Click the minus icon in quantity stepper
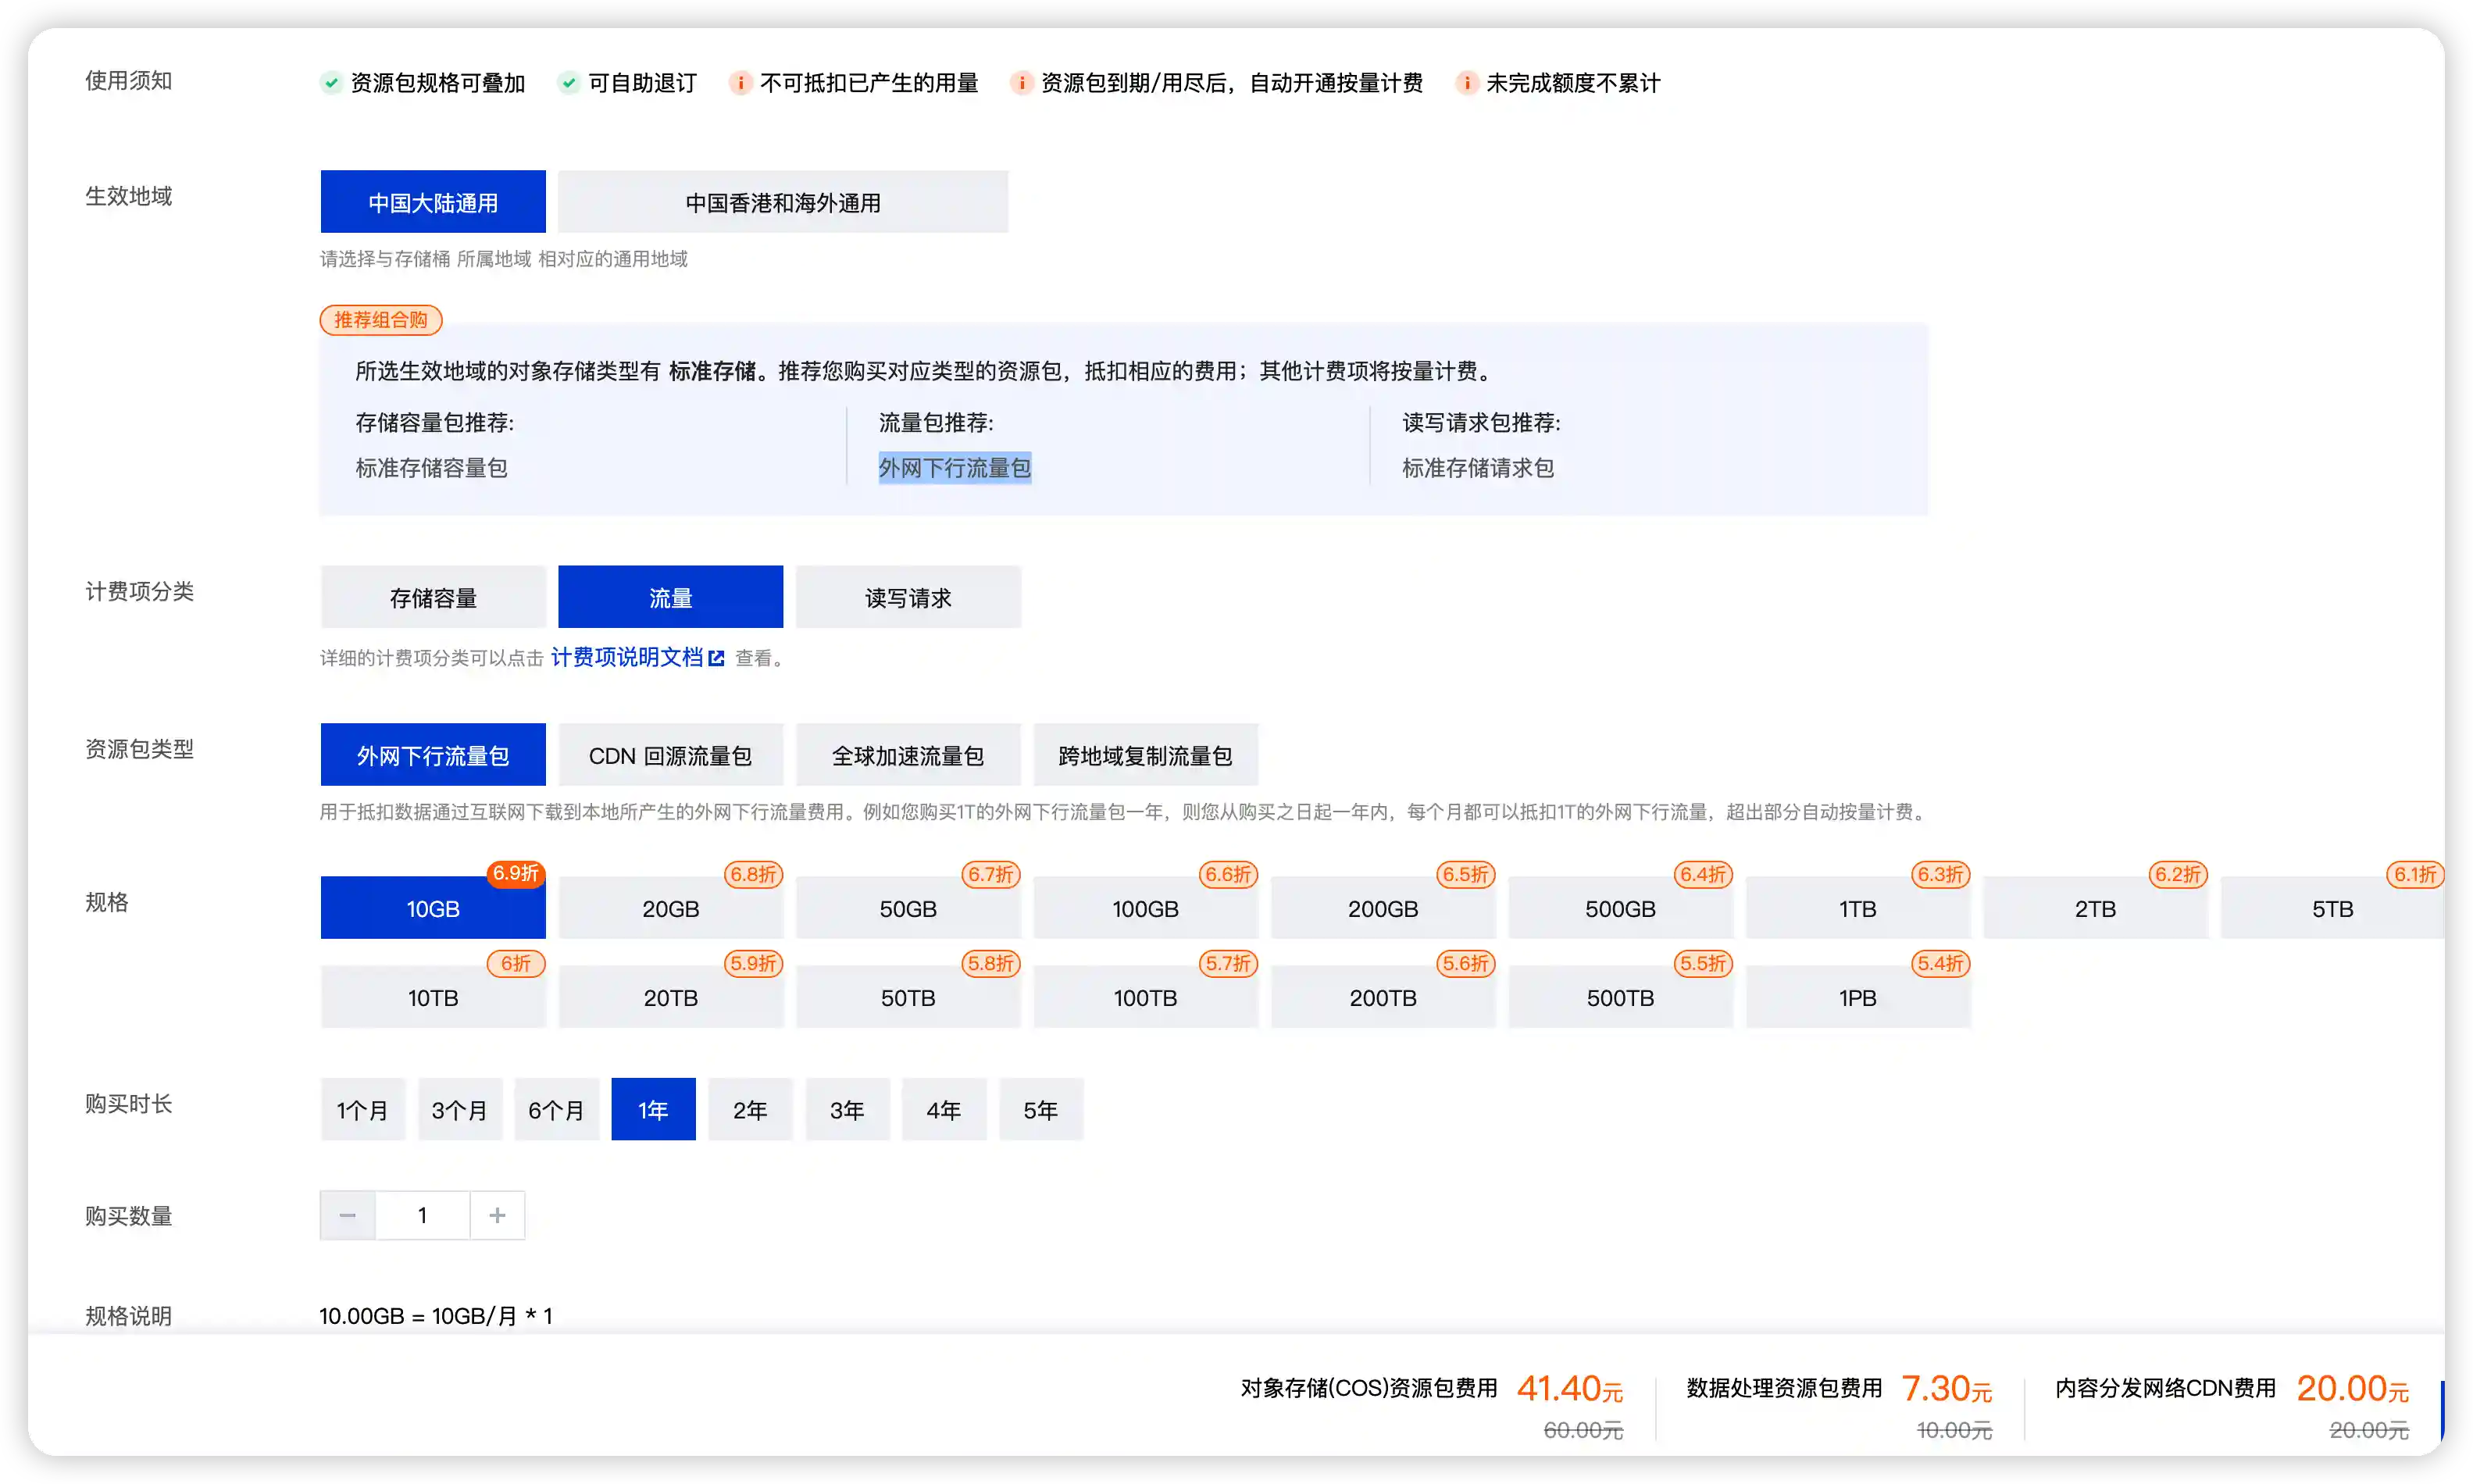Screen dimensions: 2473x1484 348,1215
